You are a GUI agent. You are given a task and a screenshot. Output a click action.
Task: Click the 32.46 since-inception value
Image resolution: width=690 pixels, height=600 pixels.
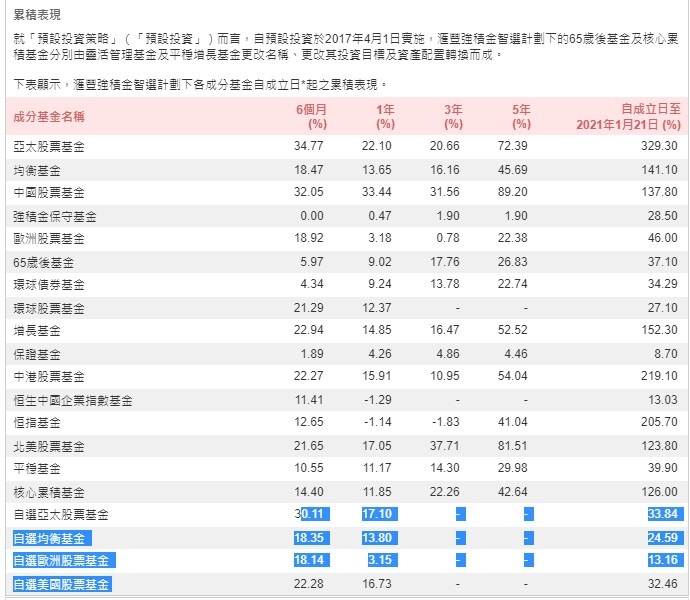click(663, 584)
